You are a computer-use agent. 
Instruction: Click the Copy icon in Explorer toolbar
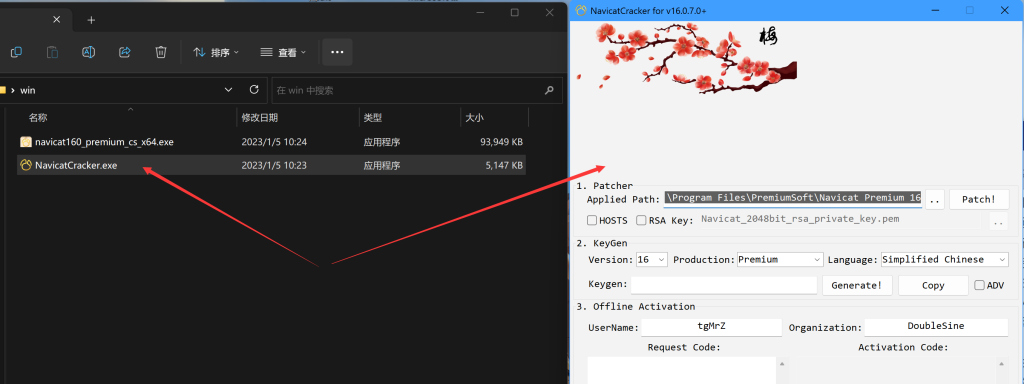click(16, 52)
